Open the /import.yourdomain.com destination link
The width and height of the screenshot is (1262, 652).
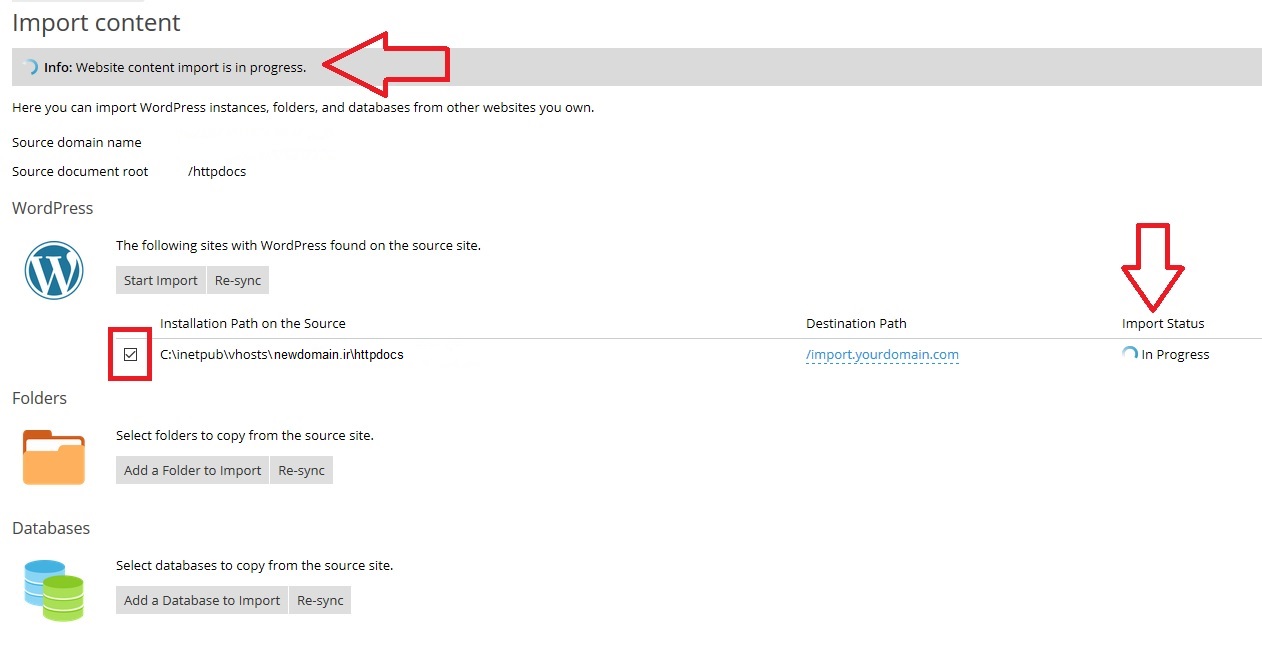[882, 354]
